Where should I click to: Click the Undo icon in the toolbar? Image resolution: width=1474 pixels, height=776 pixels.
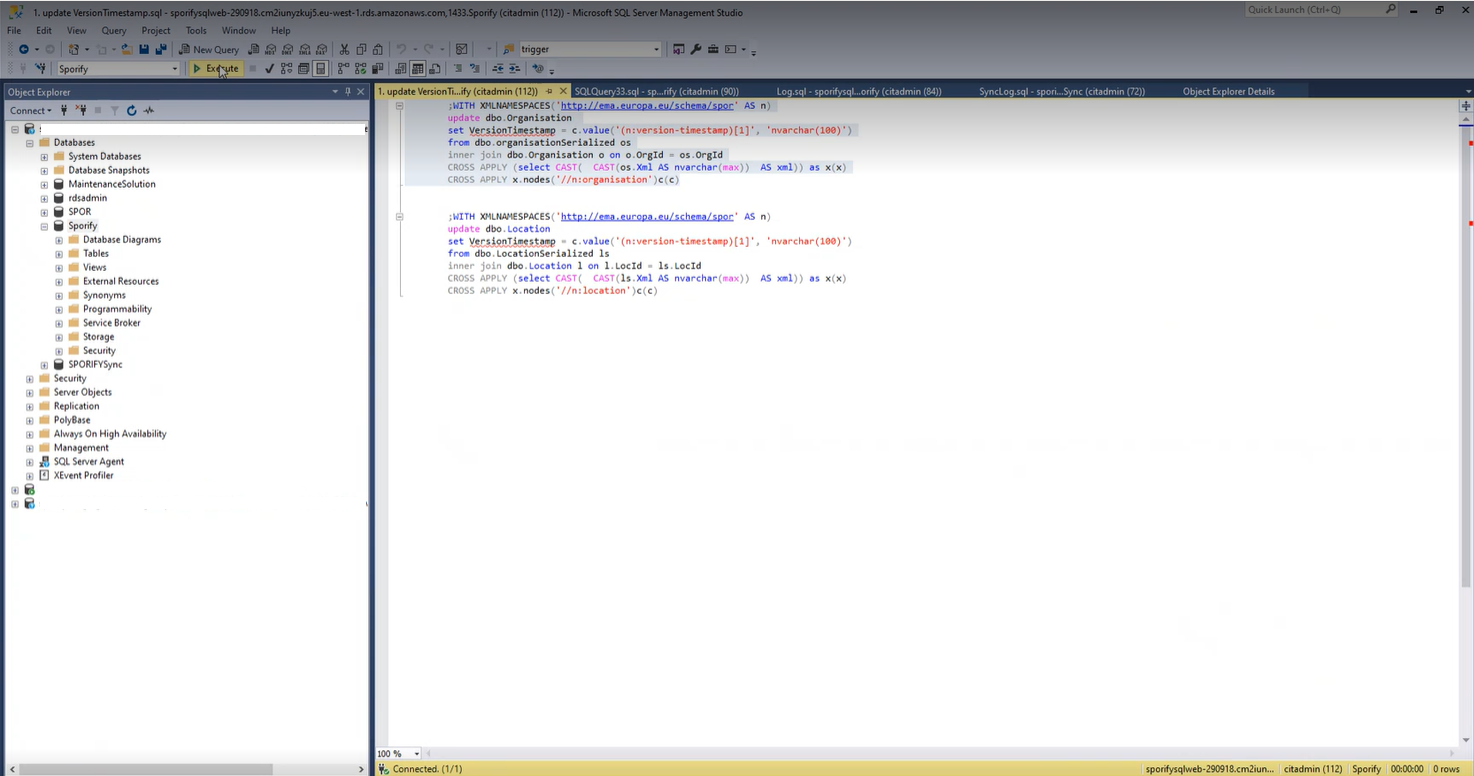point(398,49)
